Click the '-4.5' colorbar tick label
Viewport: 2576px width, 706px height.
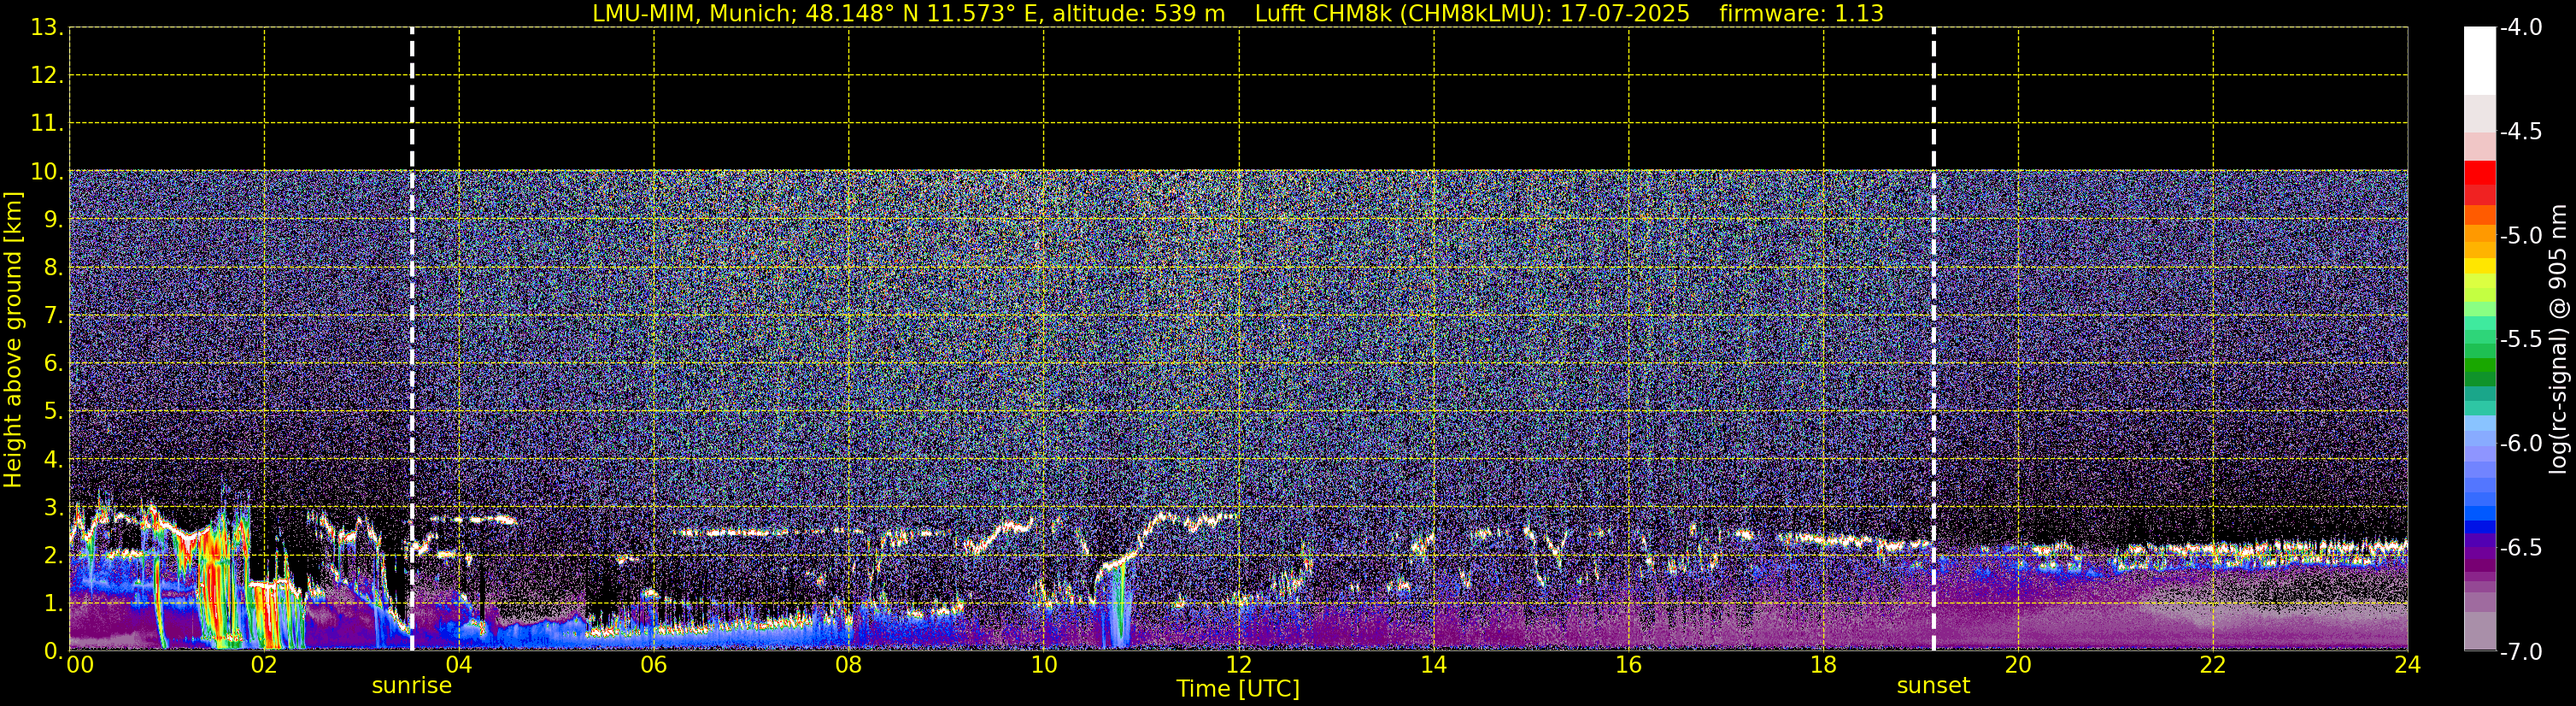(2520, 132)
